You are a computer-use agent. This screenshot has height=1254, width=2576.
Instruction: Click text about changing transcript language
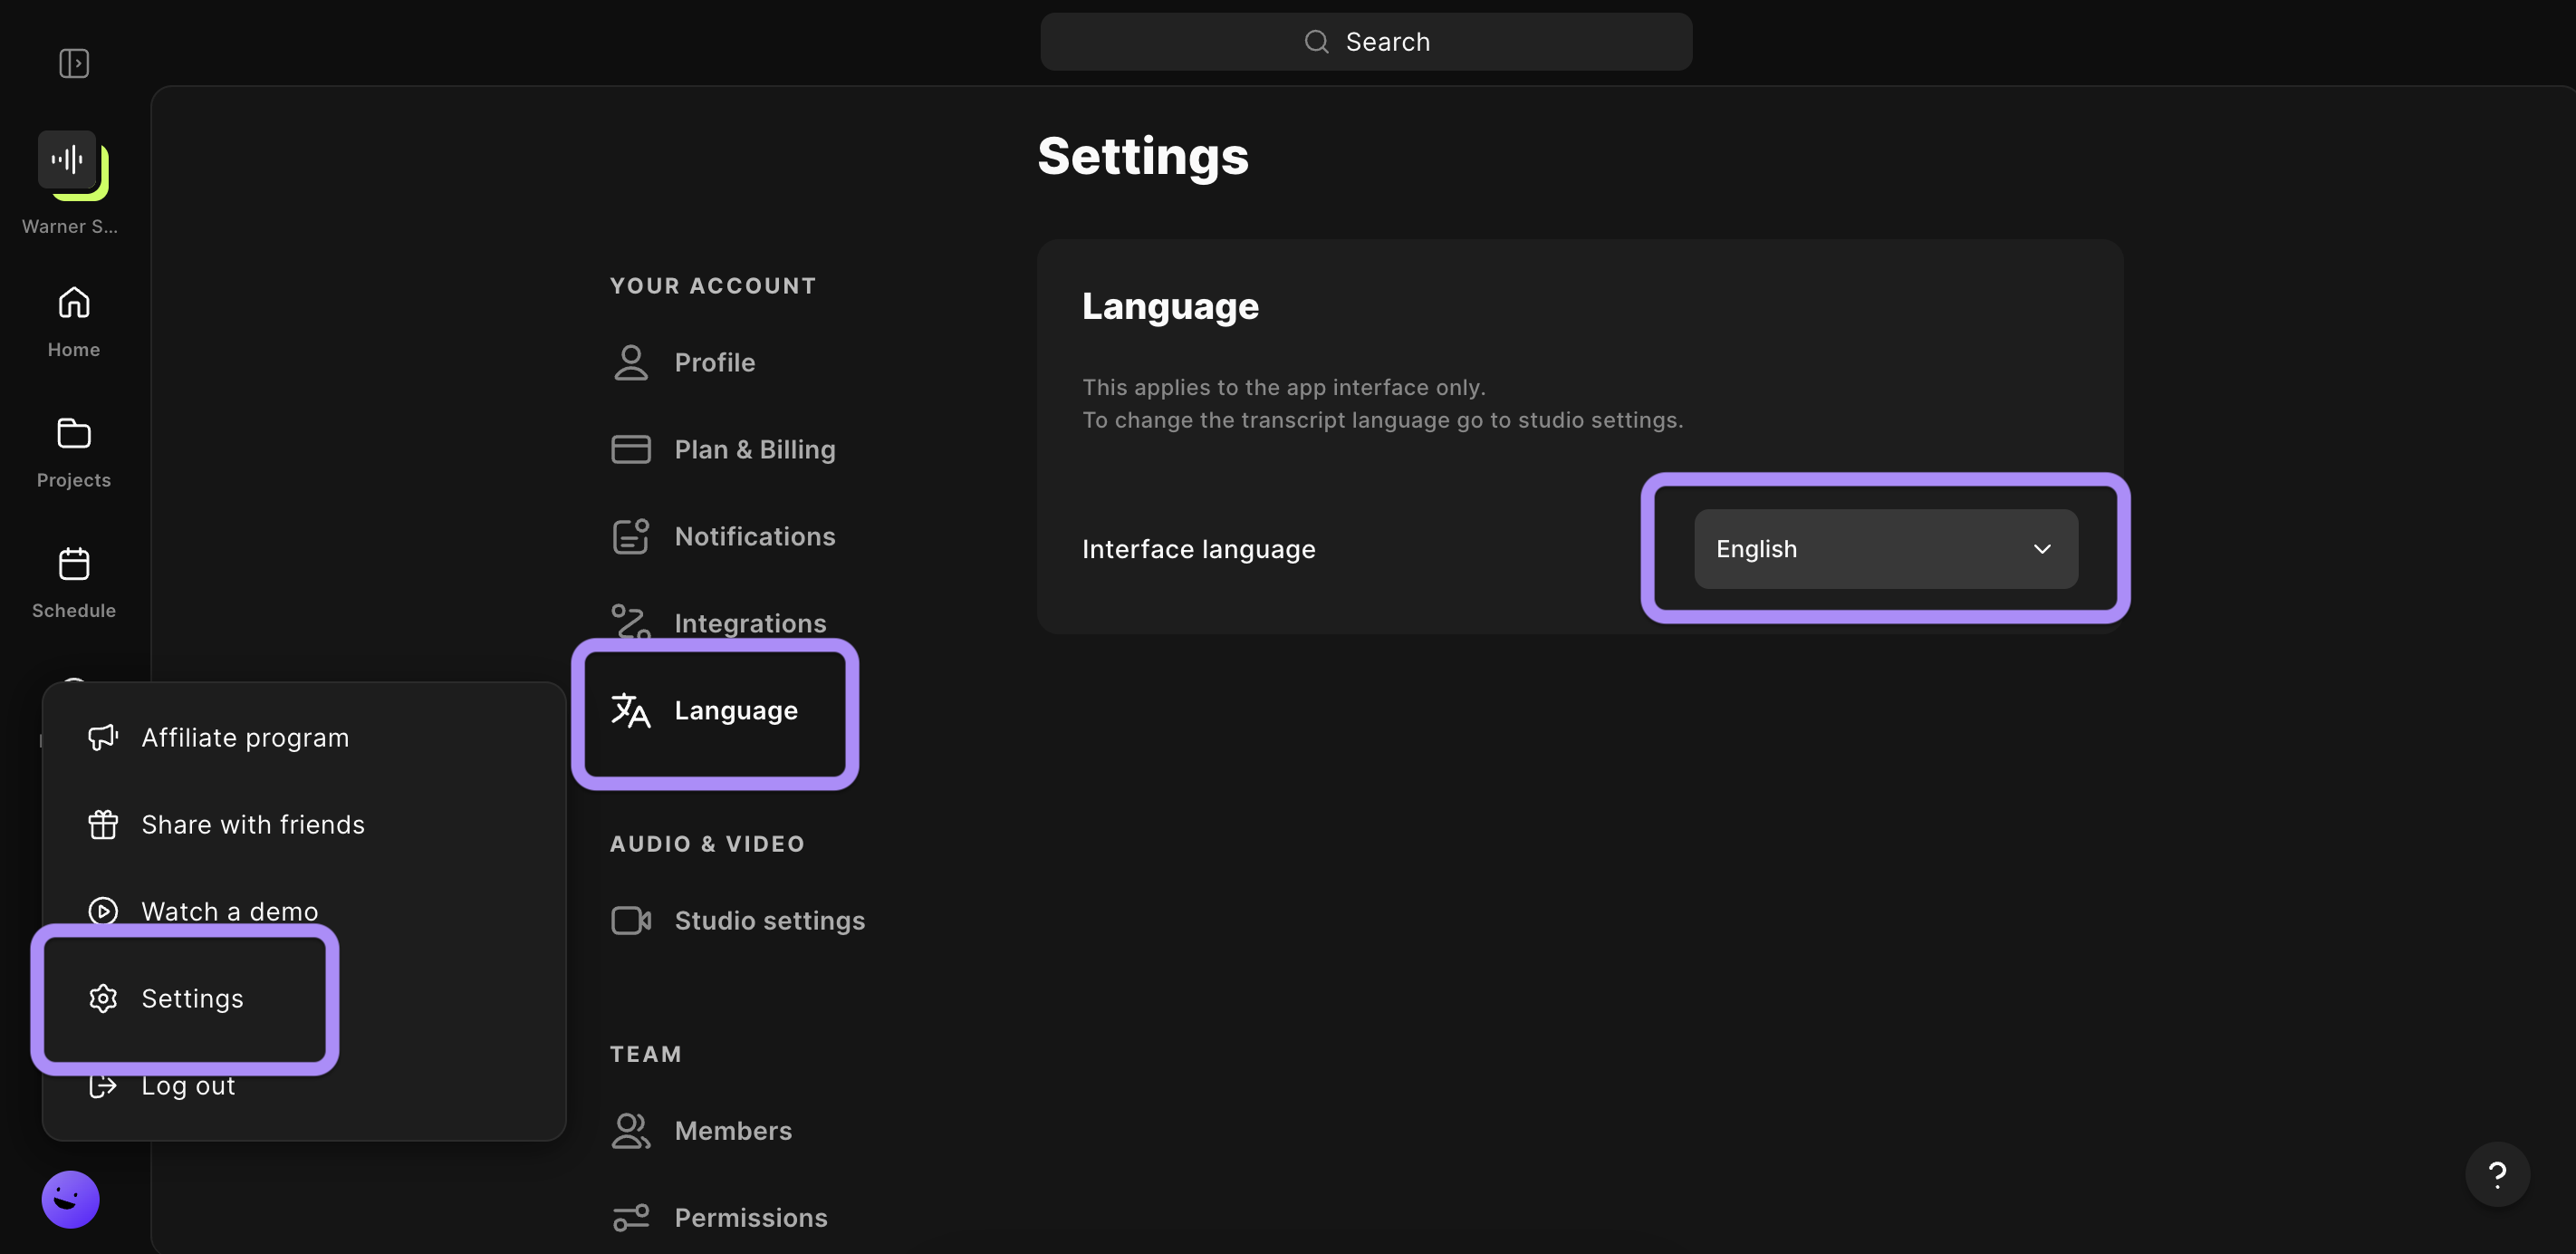(x=1383, y=420)
